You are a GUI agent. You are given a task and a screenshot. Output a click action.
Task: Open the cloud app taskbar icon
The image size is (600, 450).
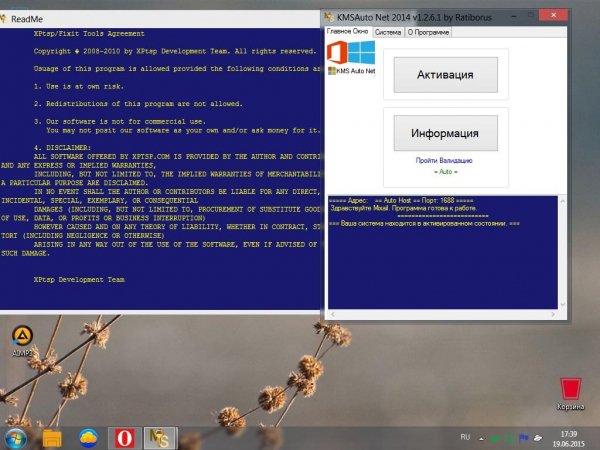point(88,439)
